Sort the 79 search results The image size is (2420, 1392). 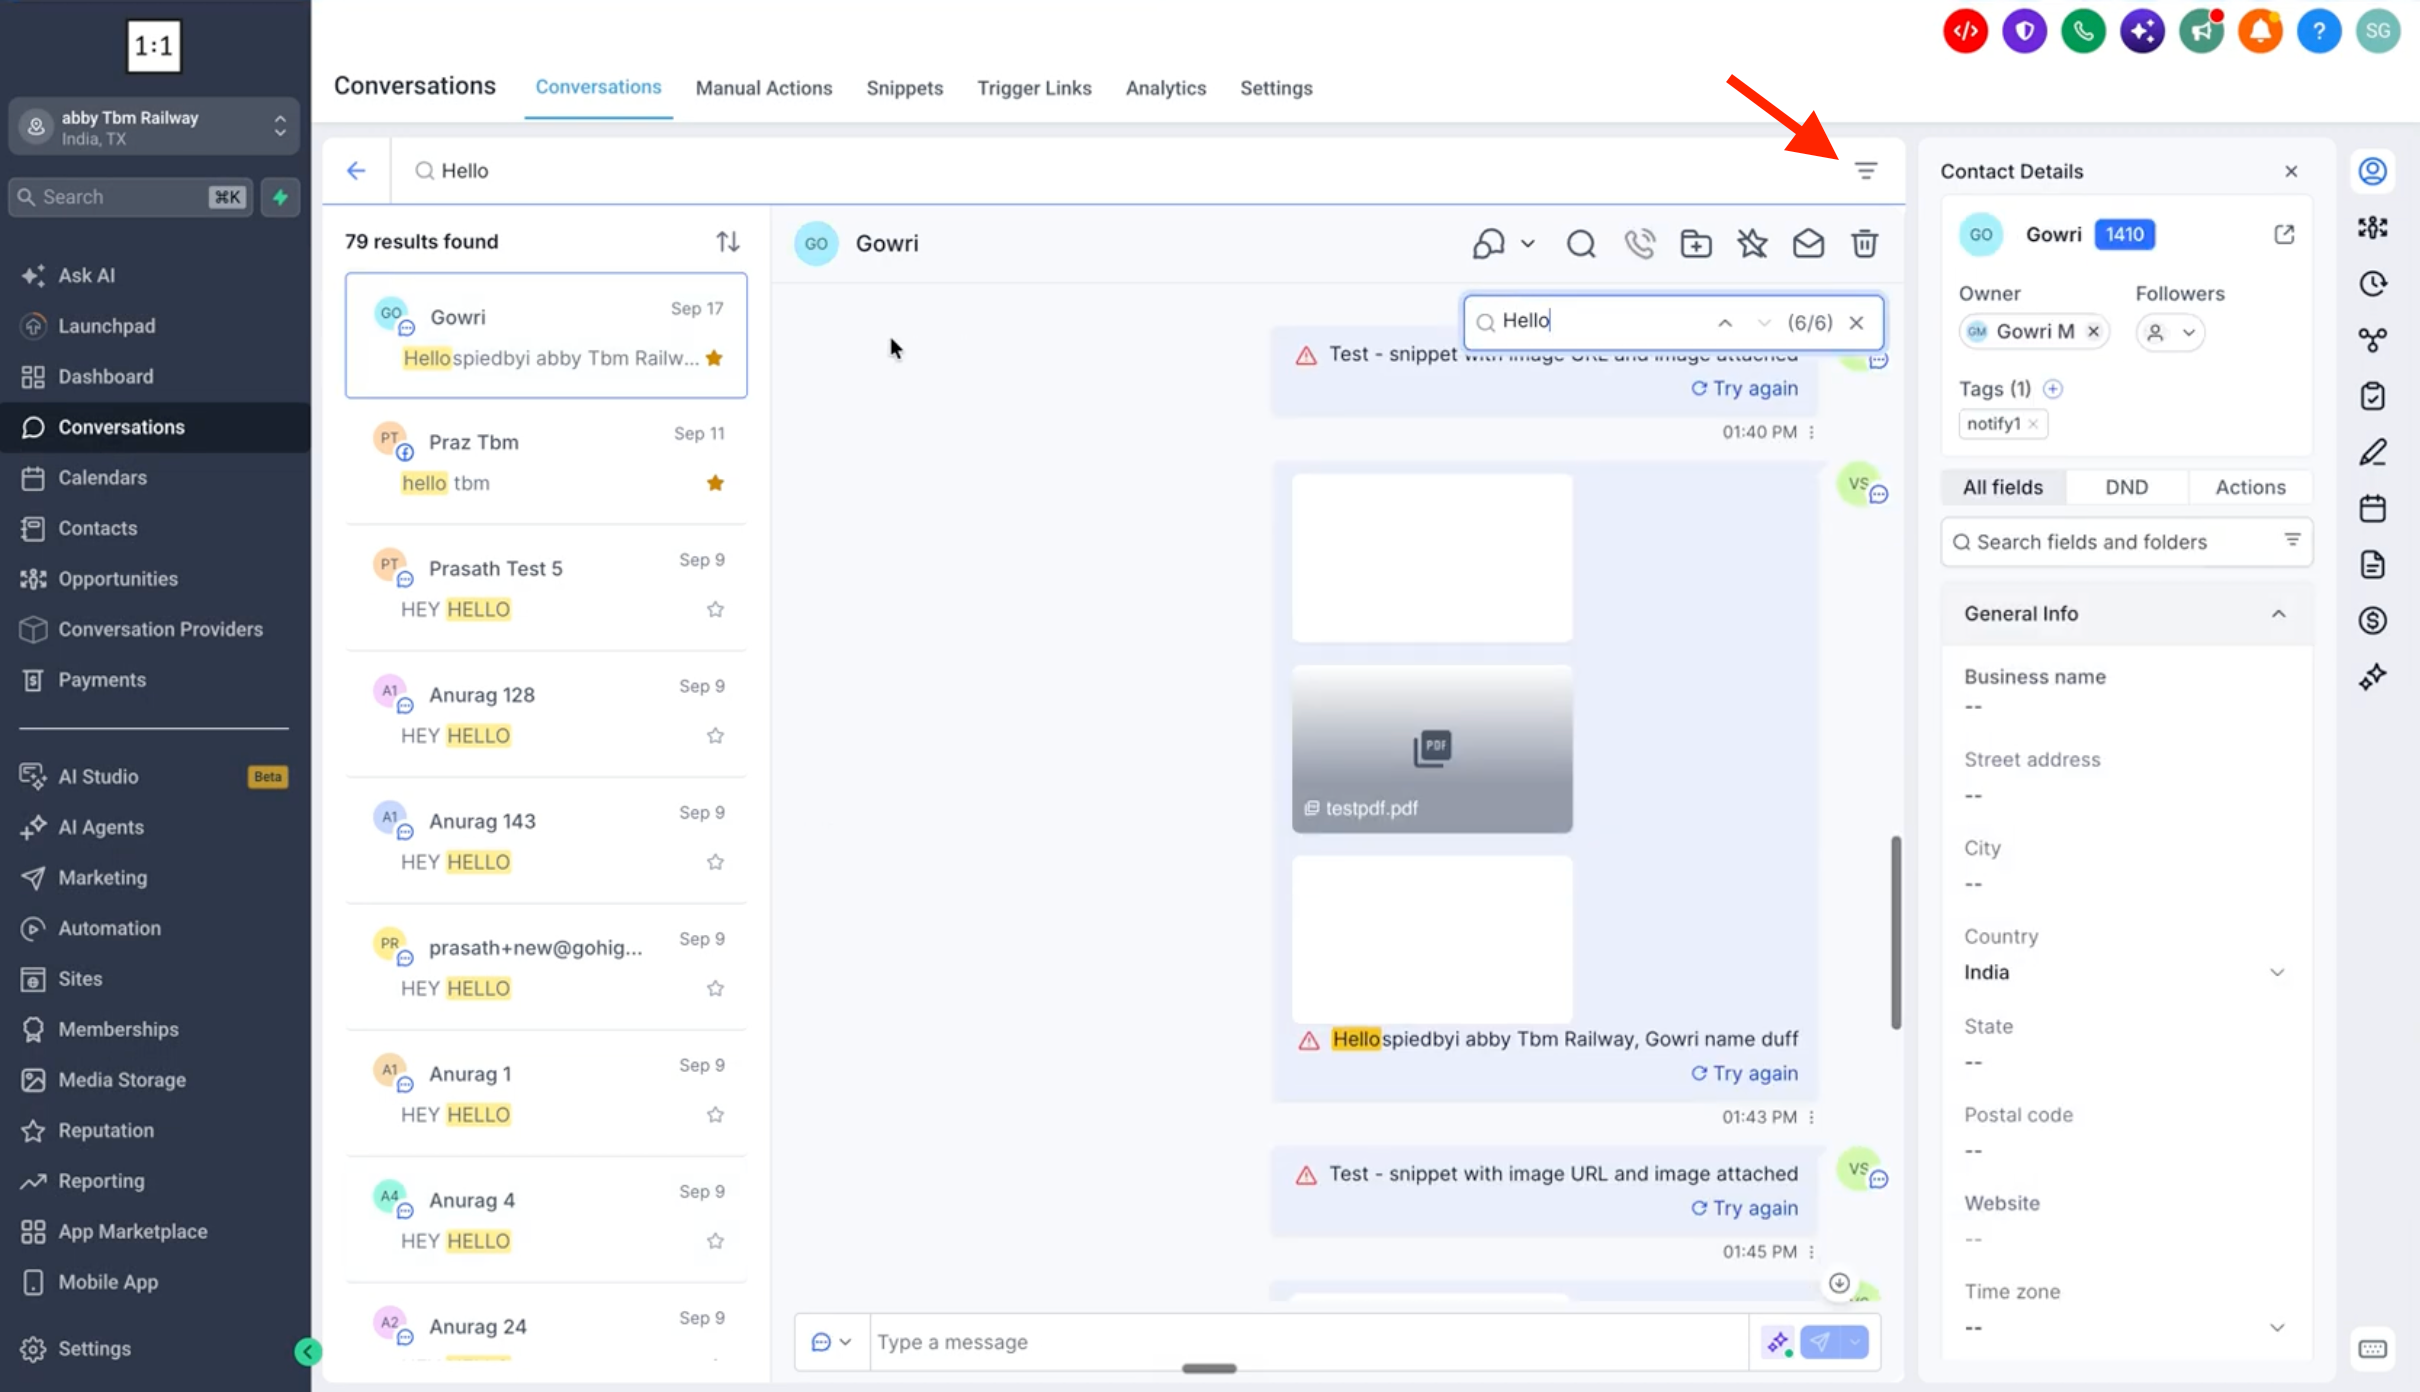[x=727, y=241]
